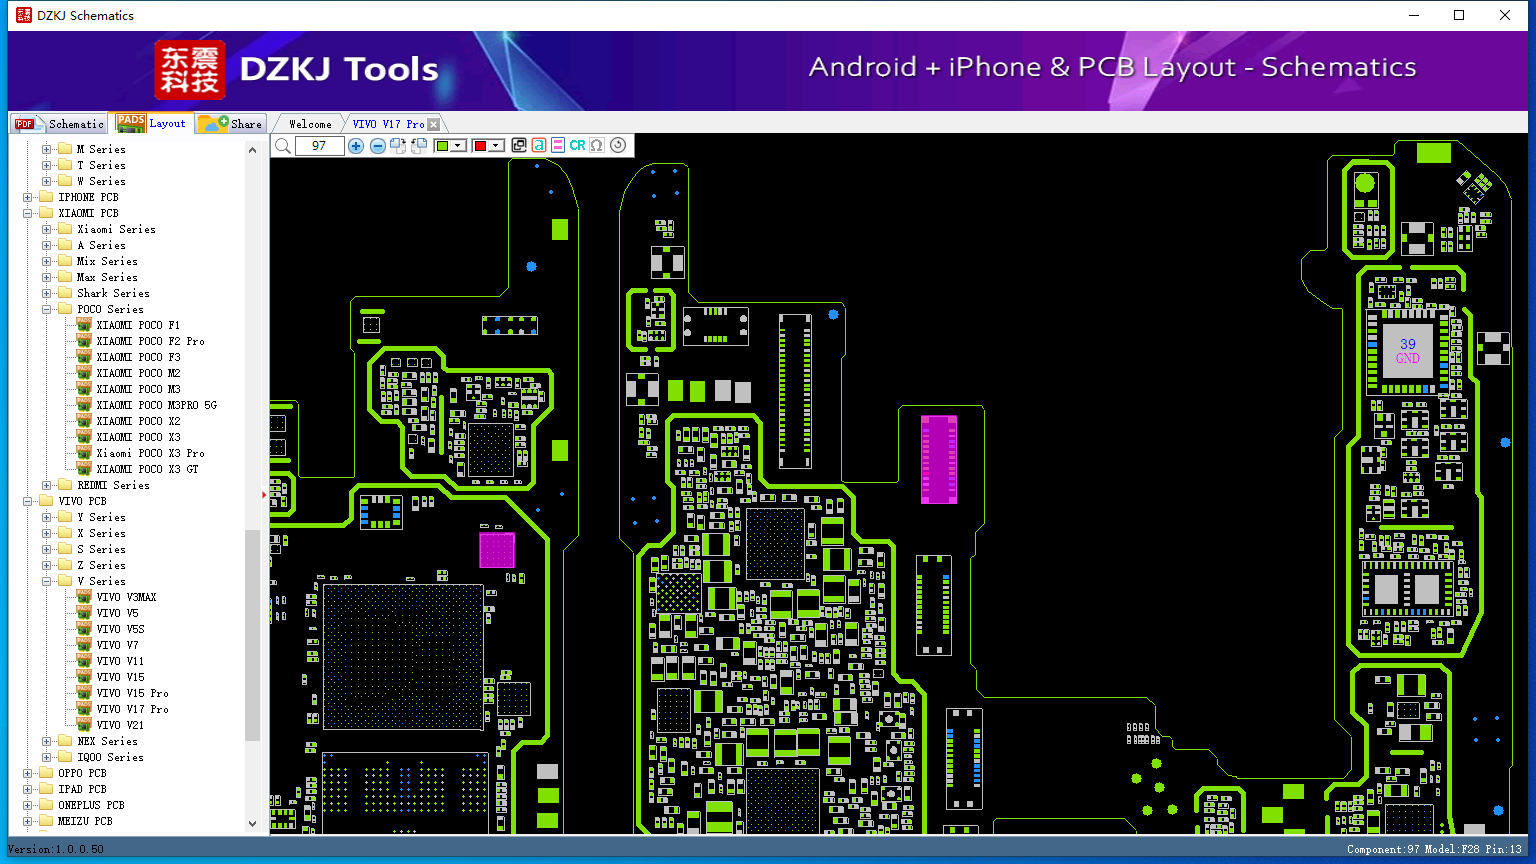Toggle the cyan letter 'a' text icon
This screenshot has height=864, width=1536.
pos(538,146)
